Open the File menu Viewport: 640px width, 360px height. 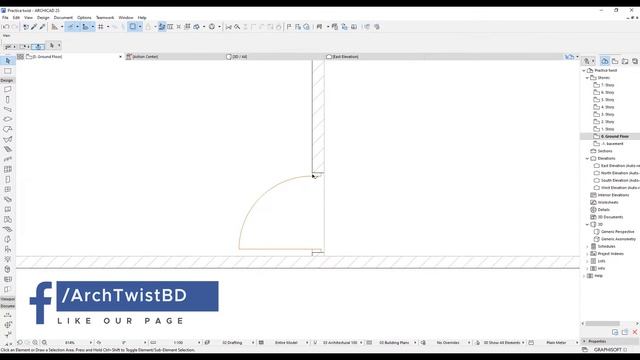[5, 18]
